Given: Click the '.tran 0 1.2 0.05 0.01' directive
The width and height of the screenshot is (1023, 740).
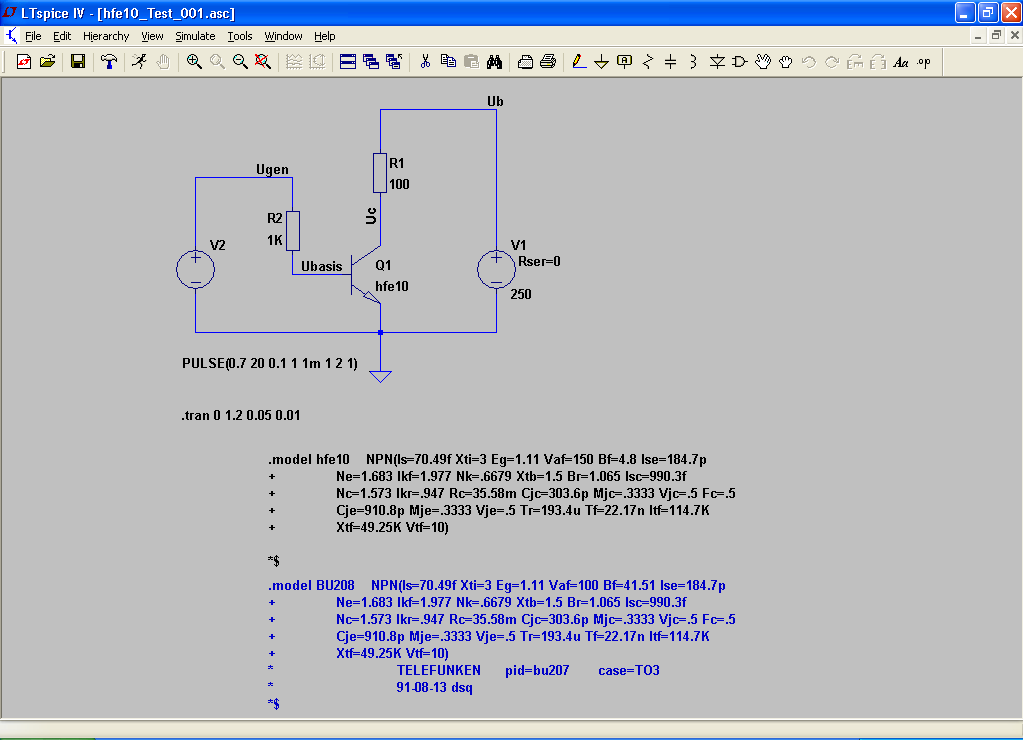Looking at the screenshot, I should click(241, 415).
